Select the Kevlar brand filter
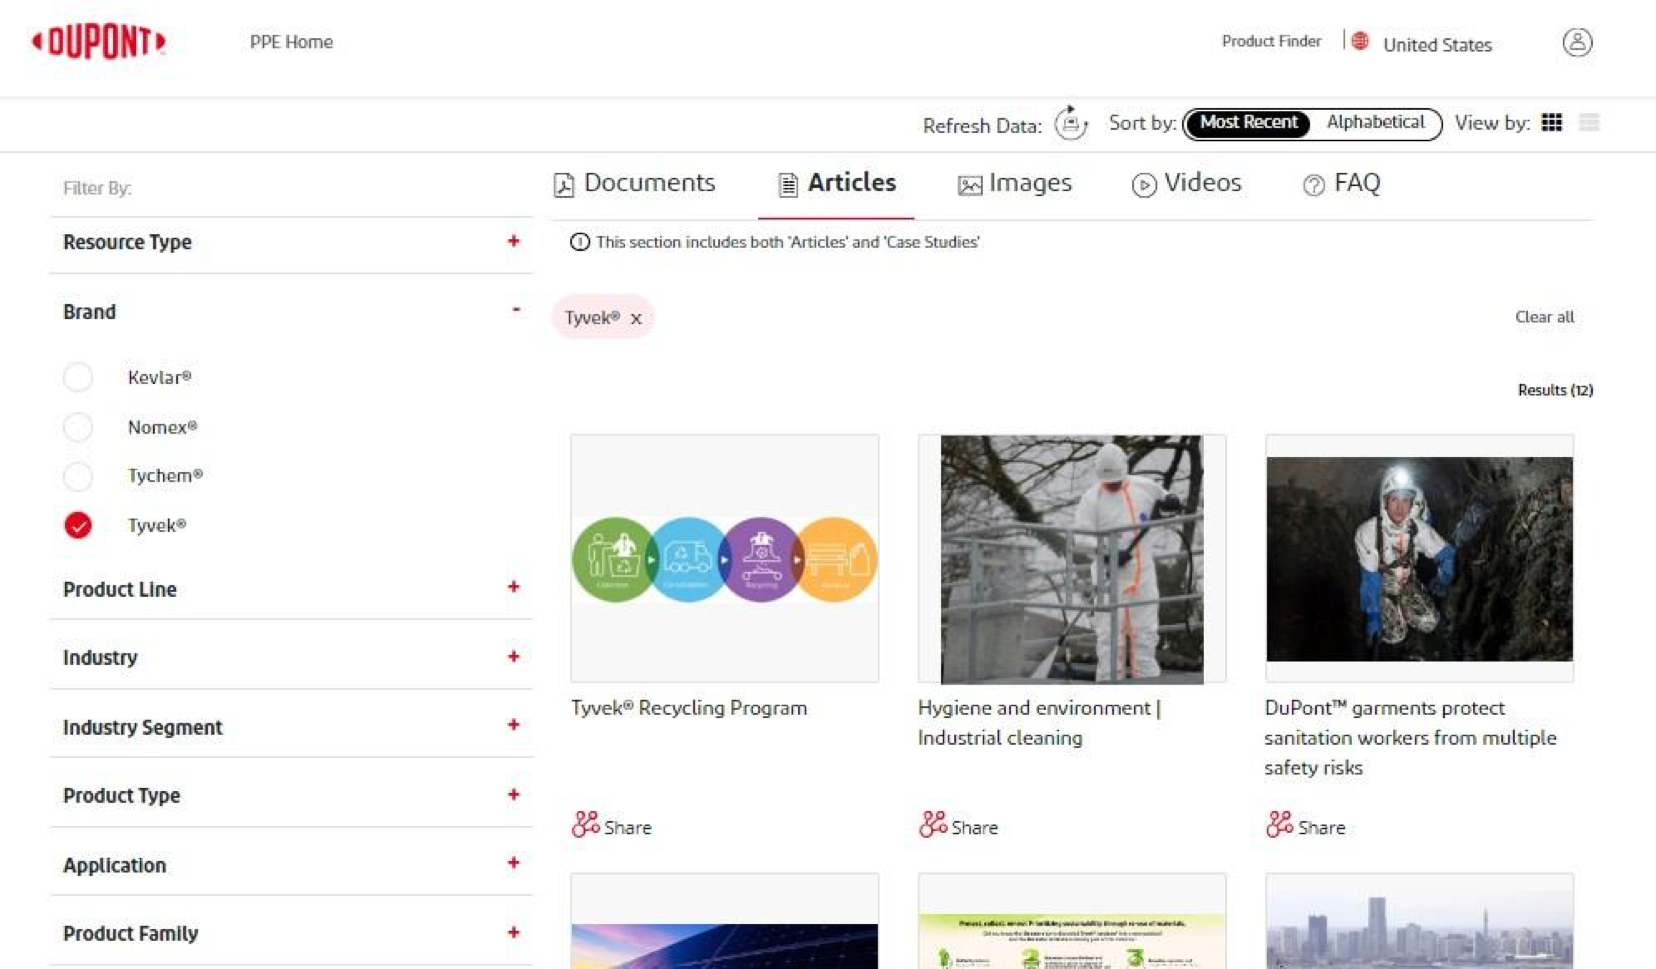This screenshot has width=1656, height=969. (x=78, y=377)
